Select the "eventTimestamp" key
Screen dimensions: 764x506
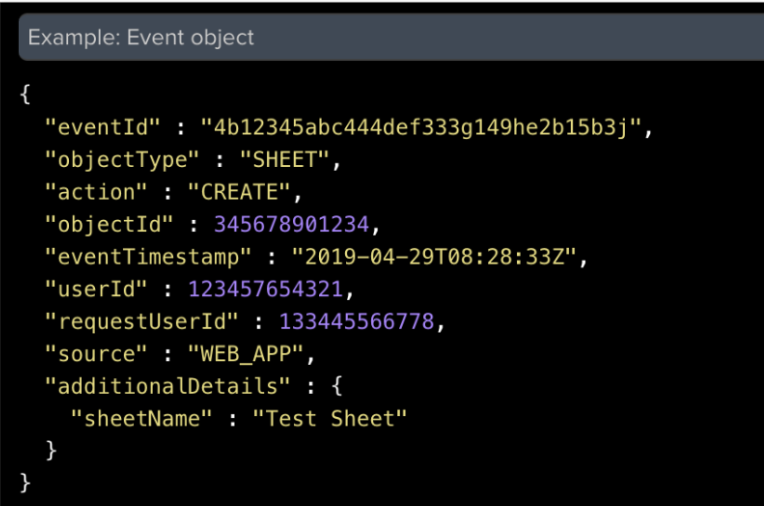click(148, 257)
